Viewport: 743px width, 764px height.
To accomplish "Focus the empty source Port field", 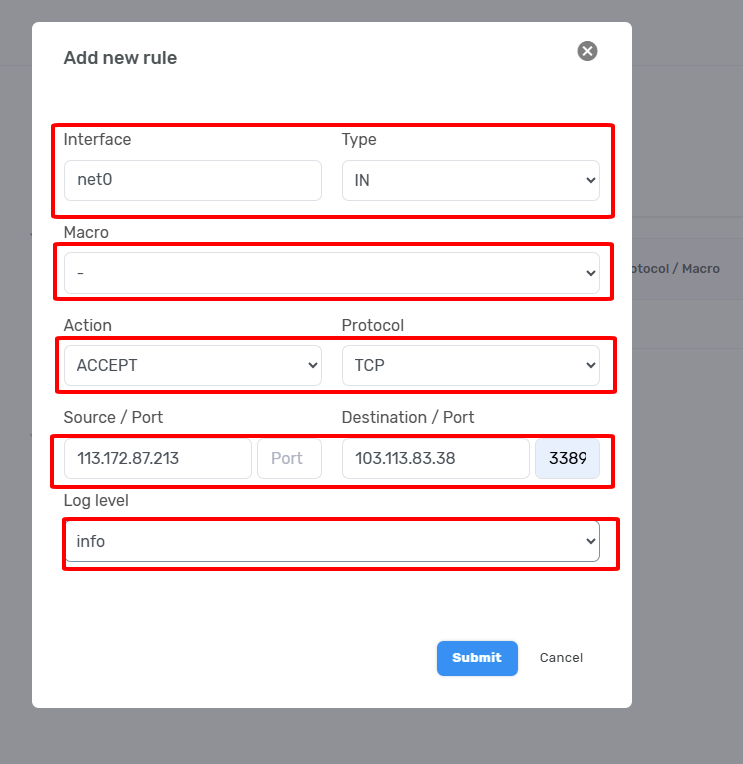I will 289,458.
